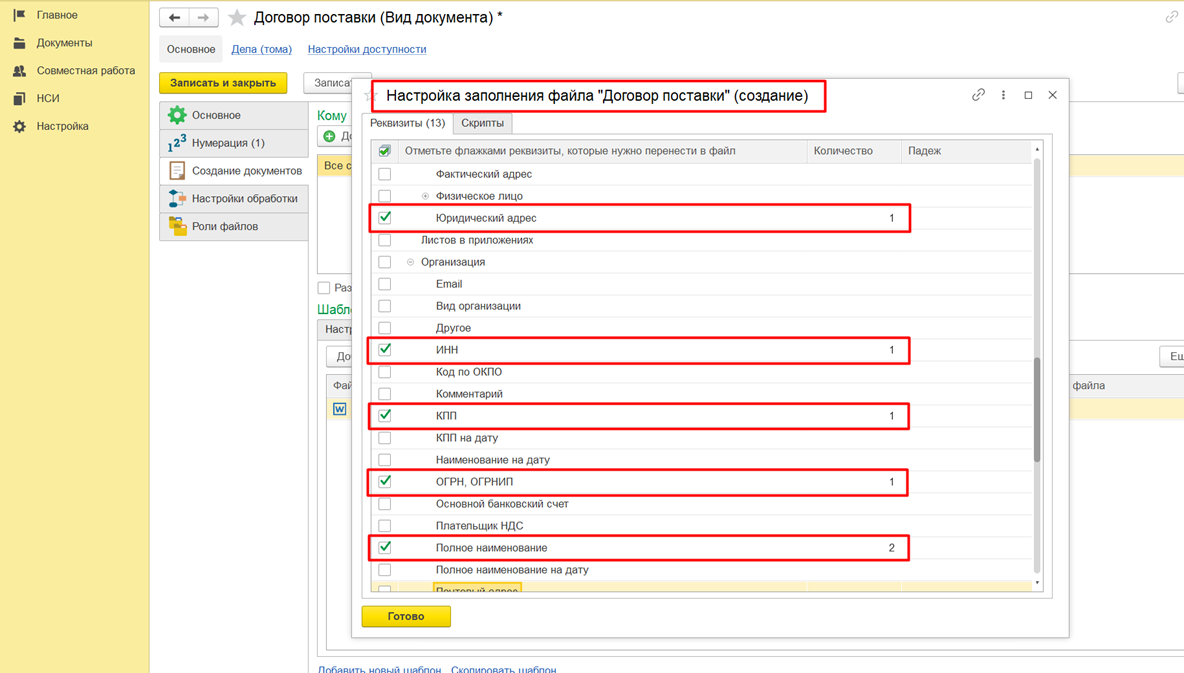Click the list's vertical scrollbar thumb
Viewport: 1184px width, 673px height.
click(1037, 409)
